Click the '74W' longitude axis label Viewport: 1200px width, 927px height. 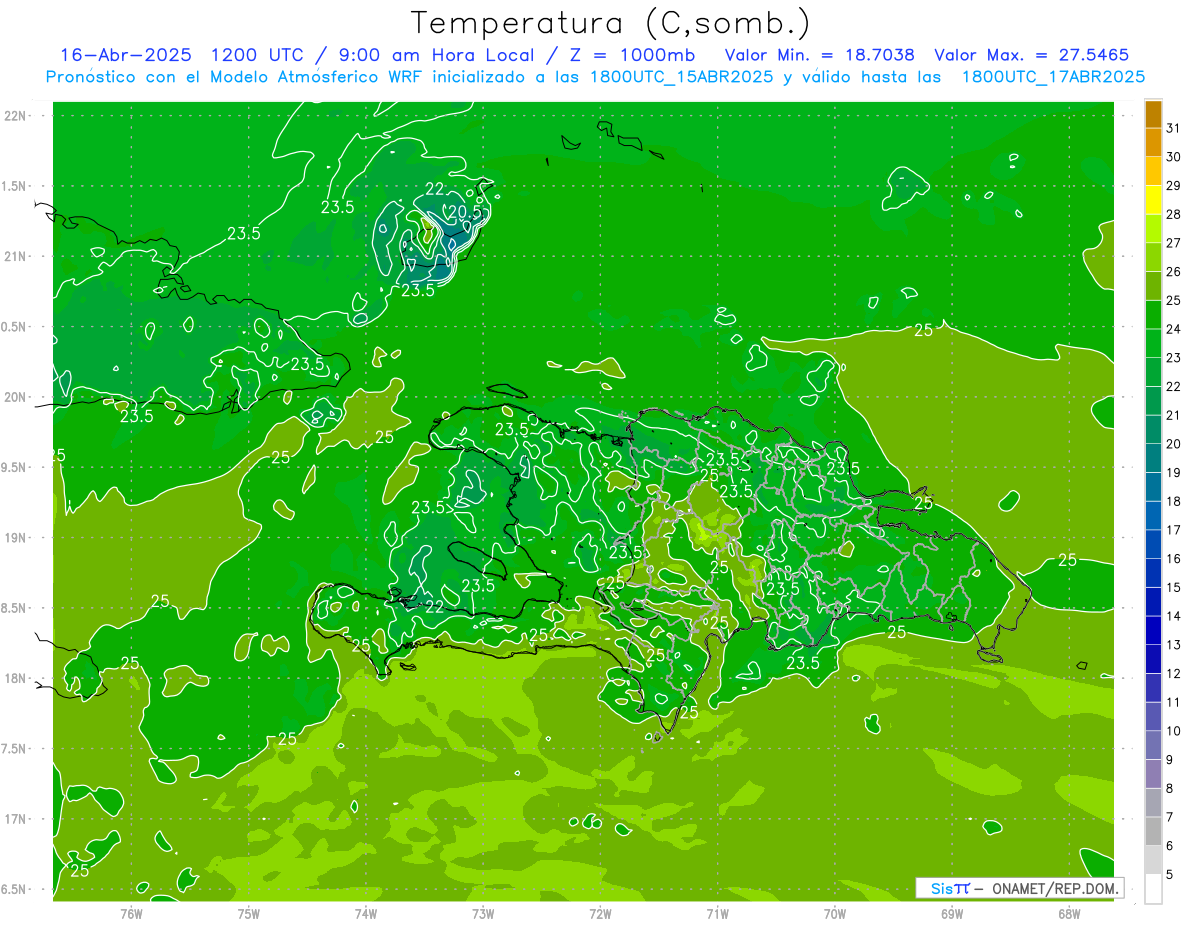pyautogui.click(x=365, y=914)
